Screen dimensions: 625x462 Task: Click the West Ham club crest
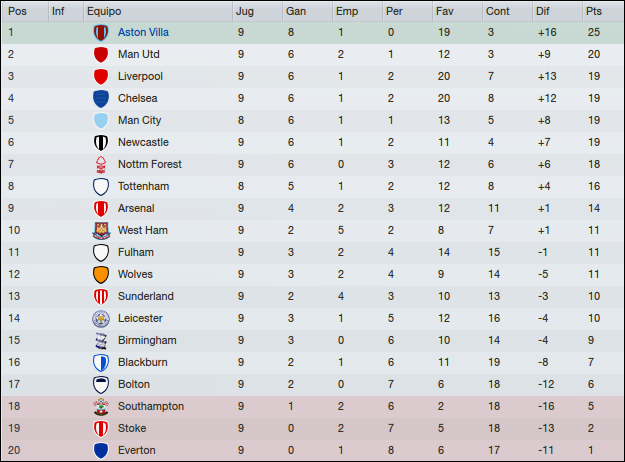101,230
